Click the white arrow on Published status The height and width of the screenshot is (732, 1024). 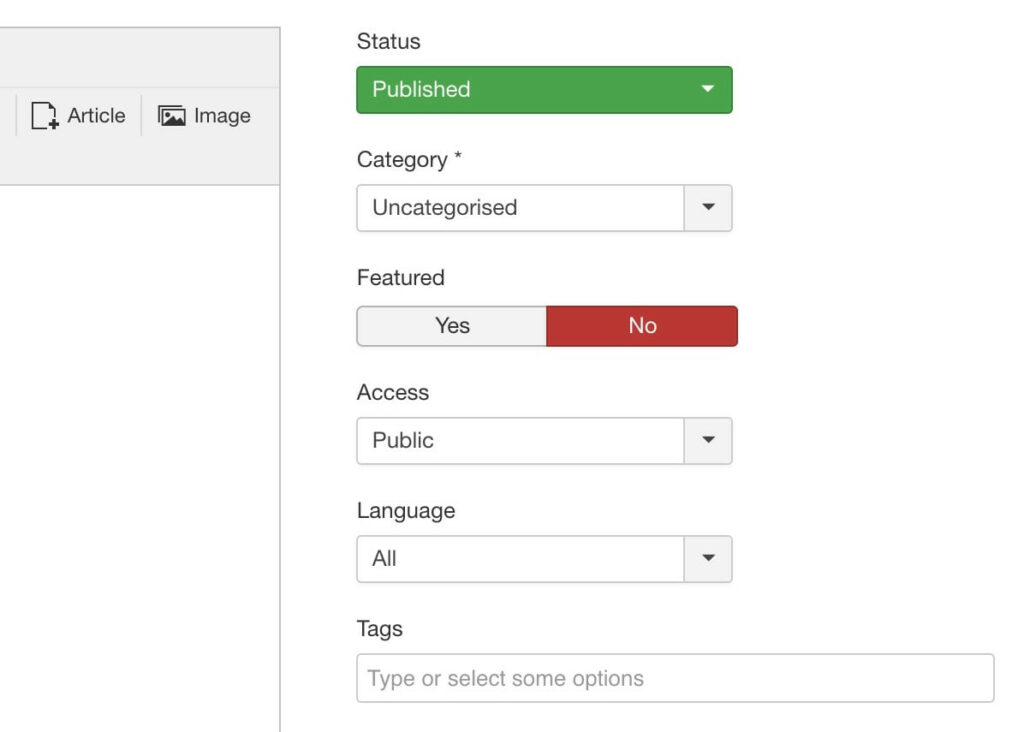708,89
